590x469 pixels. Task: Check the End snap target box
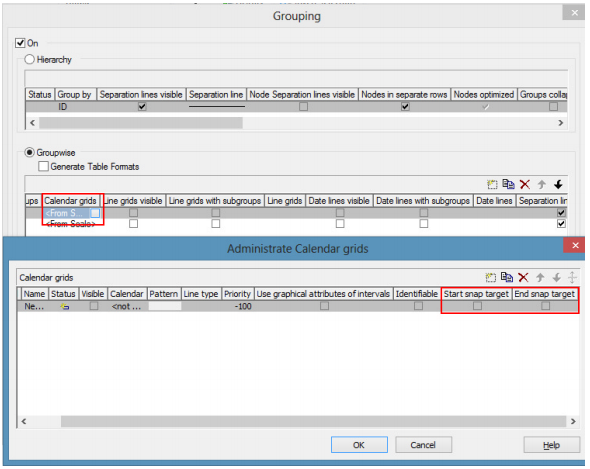pos(545,306)
